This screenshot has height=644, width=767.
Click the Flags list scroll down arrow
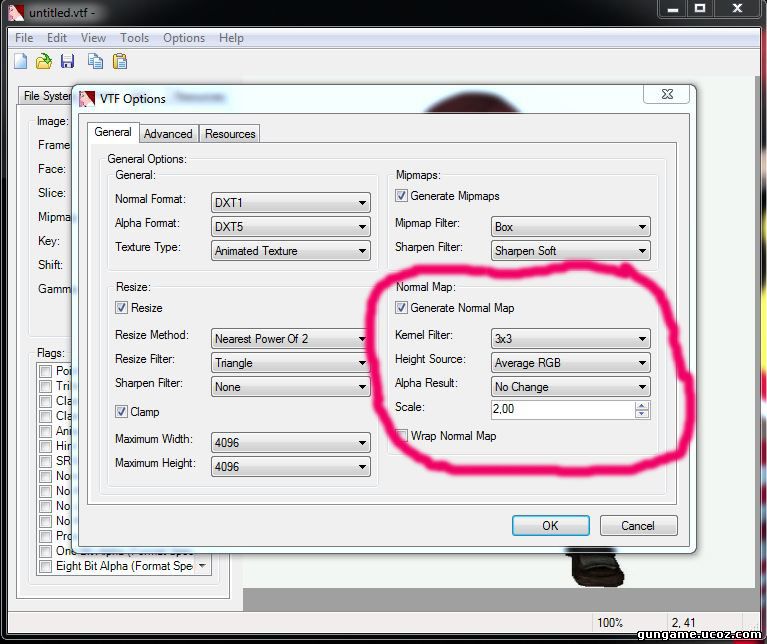click(x=203, y=566)
